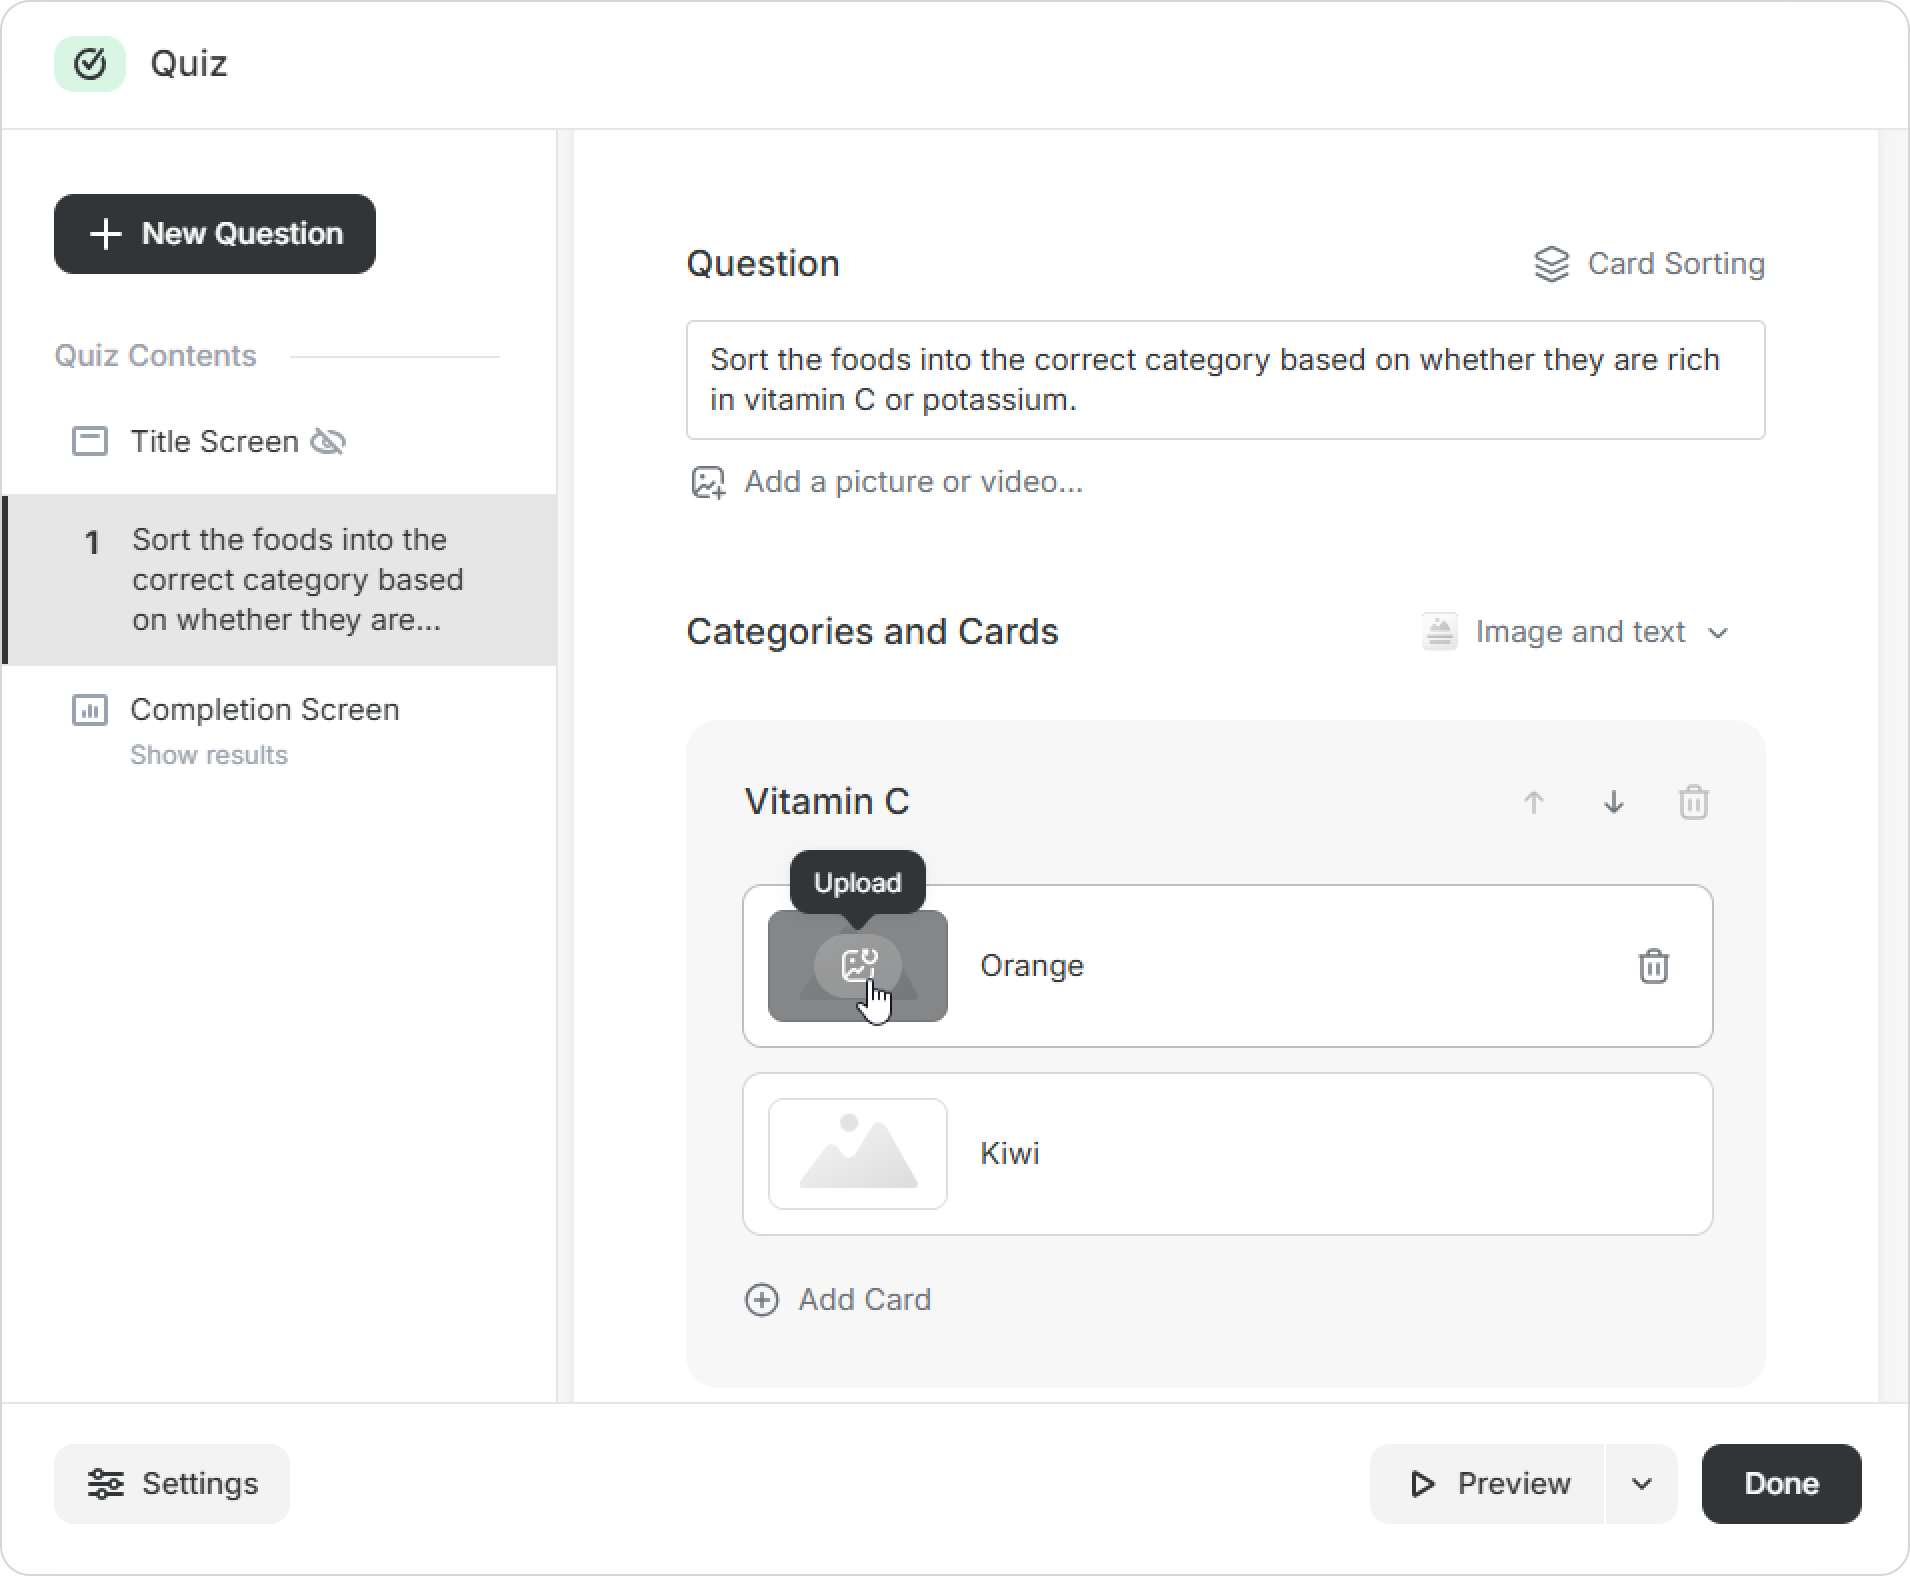Open quiz Settings
Screen dimensions: 1910x1576
(x=172, y=1484)
